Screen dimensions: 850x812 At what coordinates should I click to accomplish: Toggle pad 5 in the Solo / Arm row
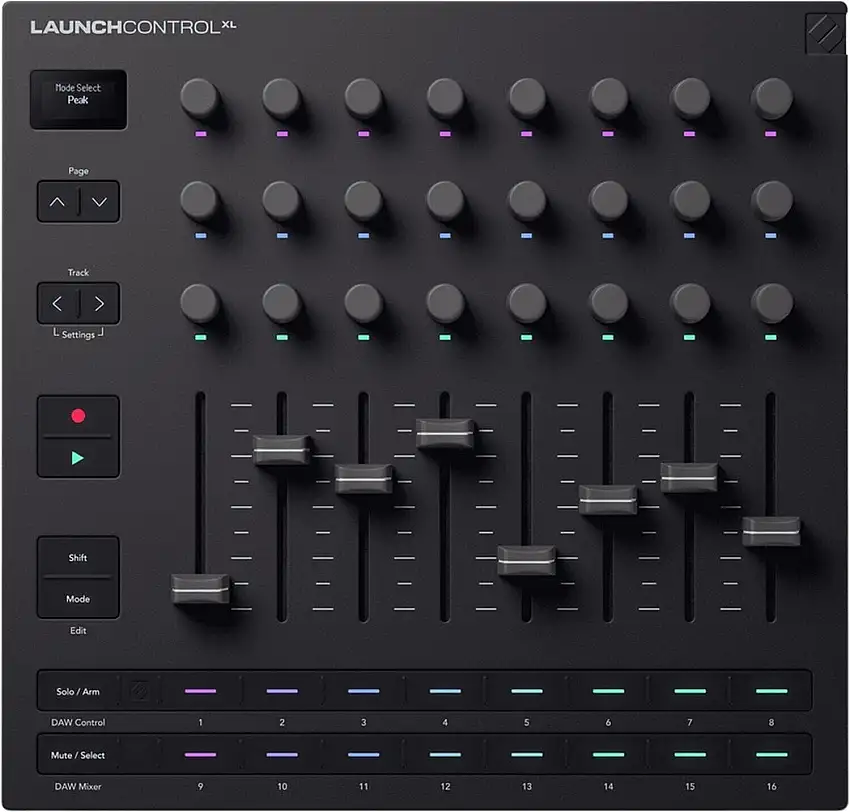pyautogui.click(x=527, y=691)
